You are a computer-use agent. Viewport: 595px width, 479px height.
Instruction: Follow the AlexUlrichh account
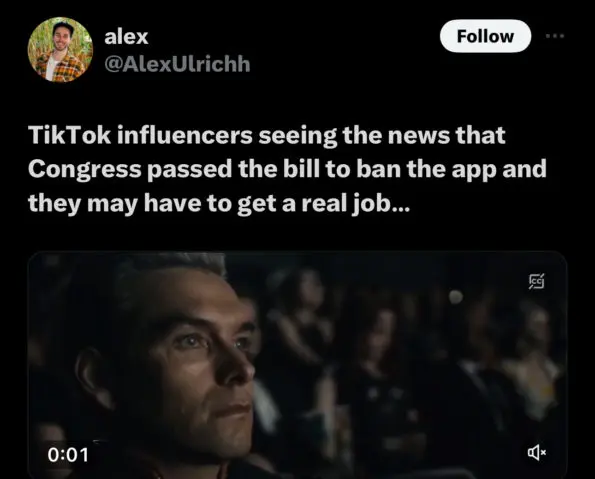pos(485,36)
